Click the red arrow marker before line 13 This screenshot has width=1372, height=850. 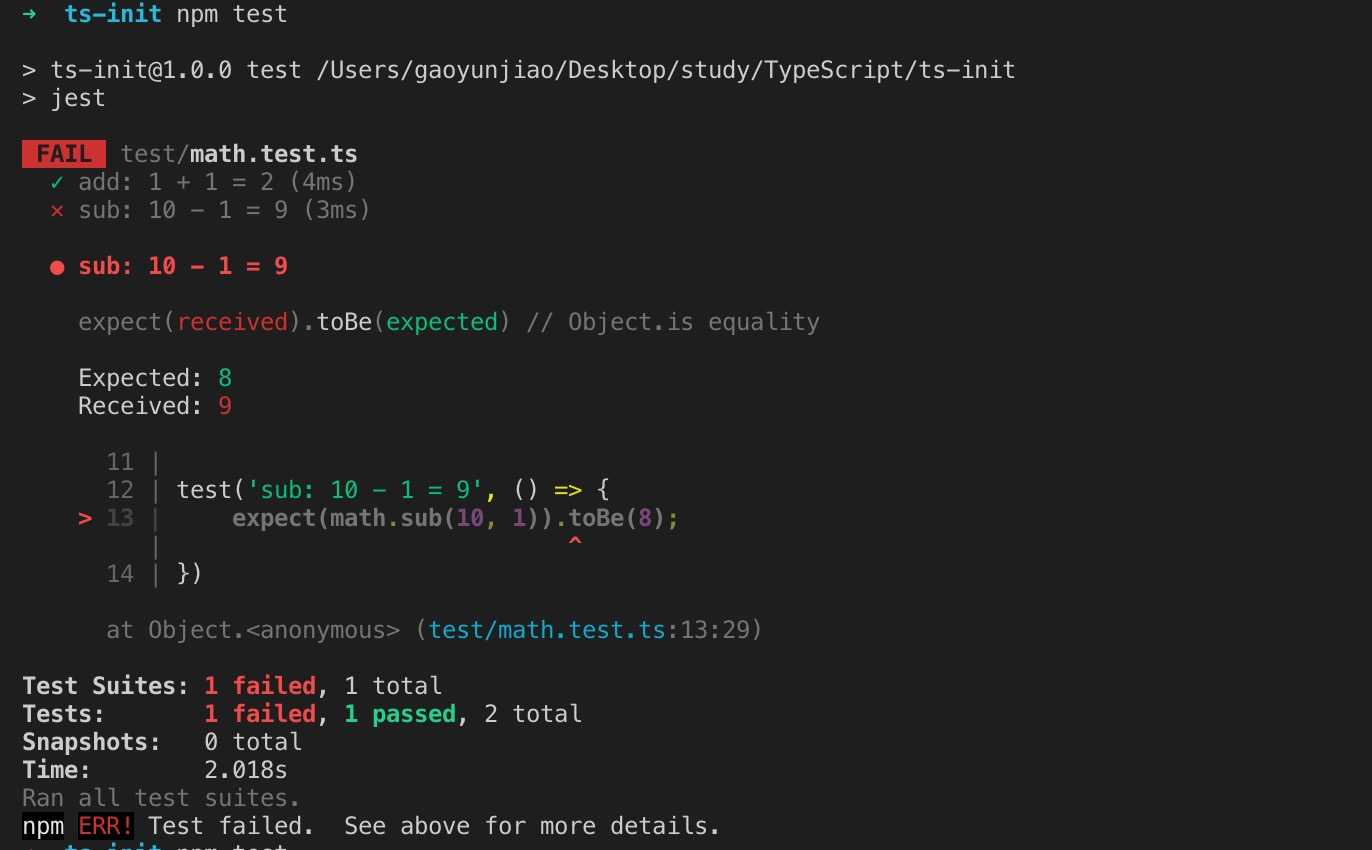point(85,518)
